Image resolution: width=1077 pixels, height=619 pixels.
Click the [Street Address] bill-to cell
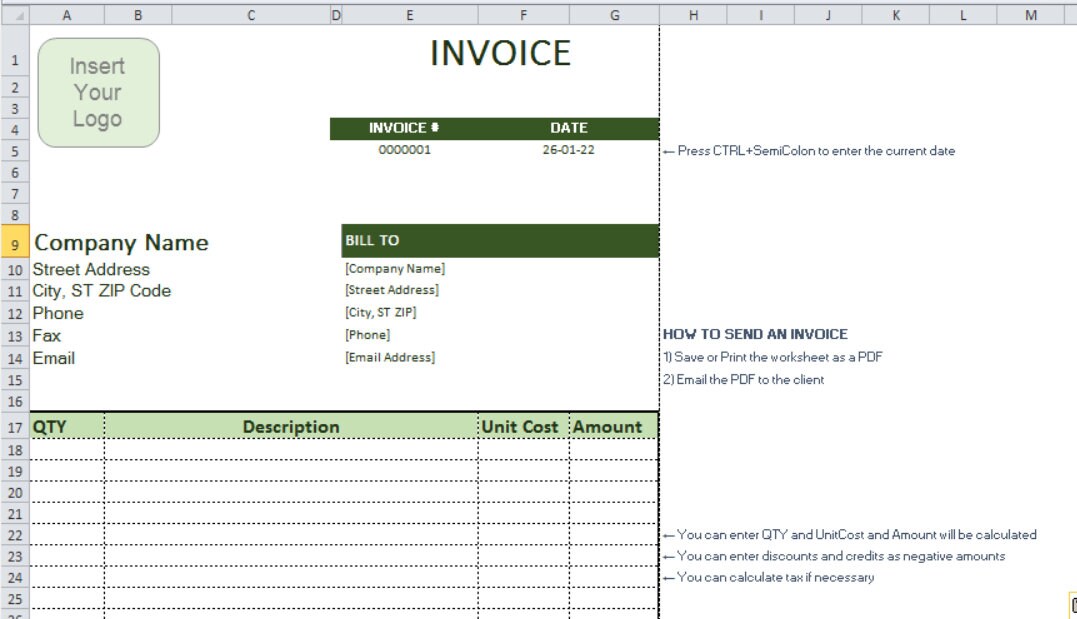392,290
